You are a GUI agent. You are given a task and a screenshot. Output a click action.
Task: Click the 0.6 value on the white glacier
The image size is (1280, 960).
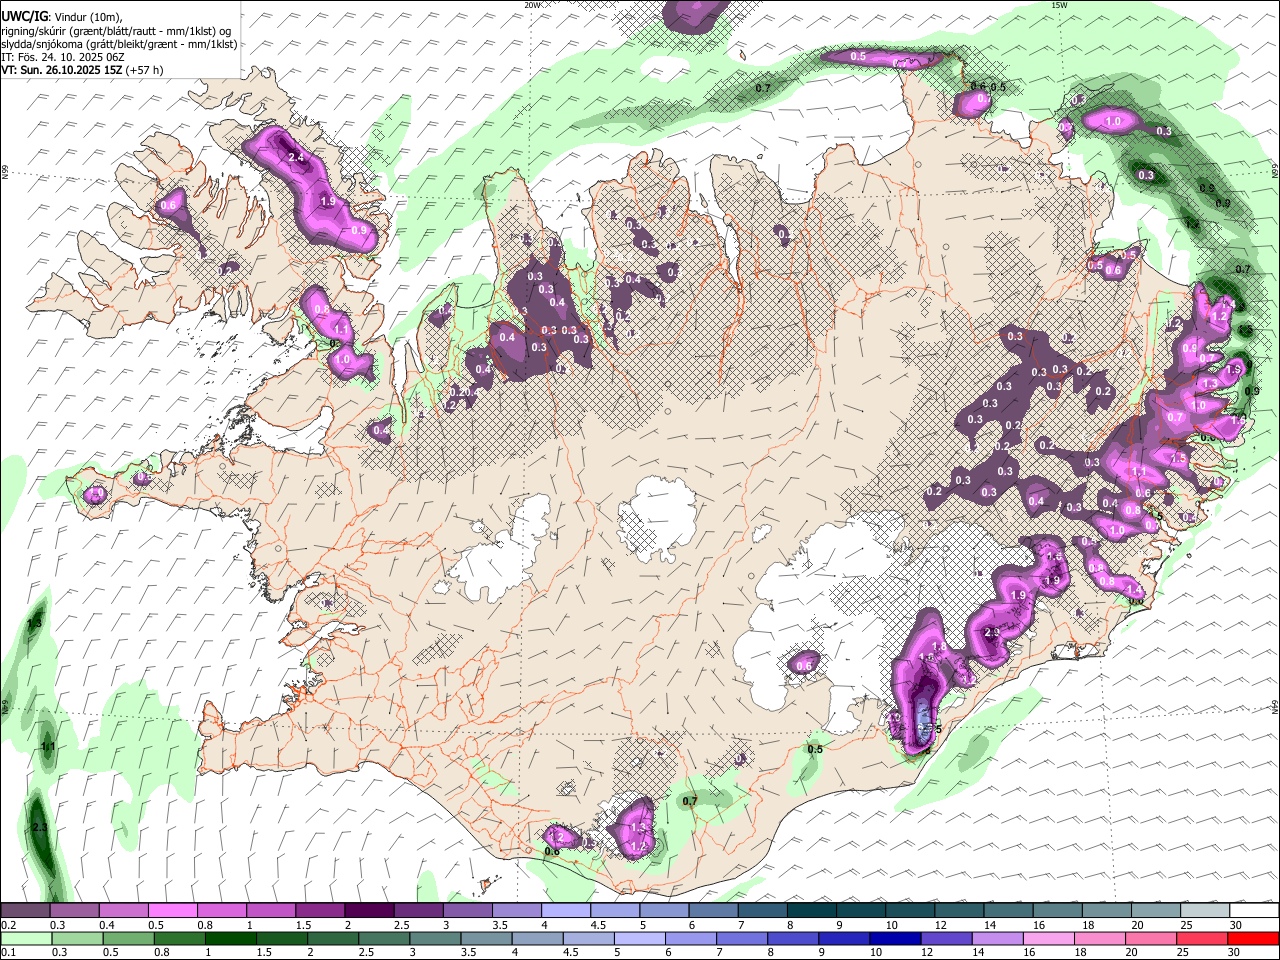804,666
